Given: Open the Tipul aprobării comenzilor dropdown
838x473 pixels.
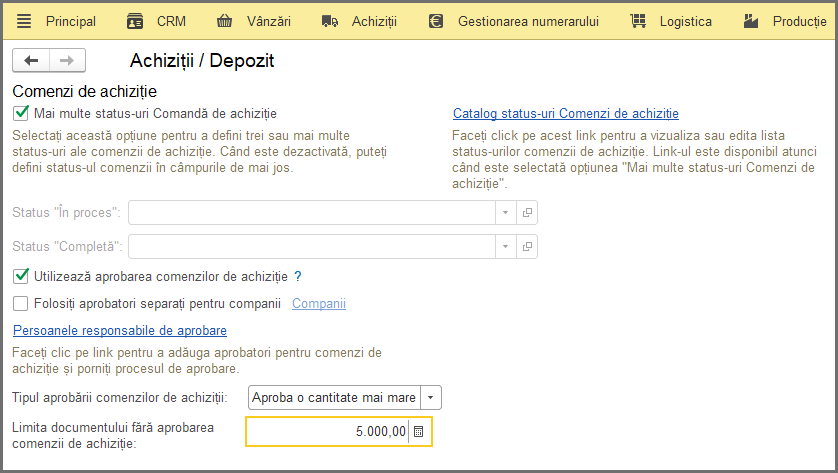Looking at the screenshot, I should click(431, 398).
